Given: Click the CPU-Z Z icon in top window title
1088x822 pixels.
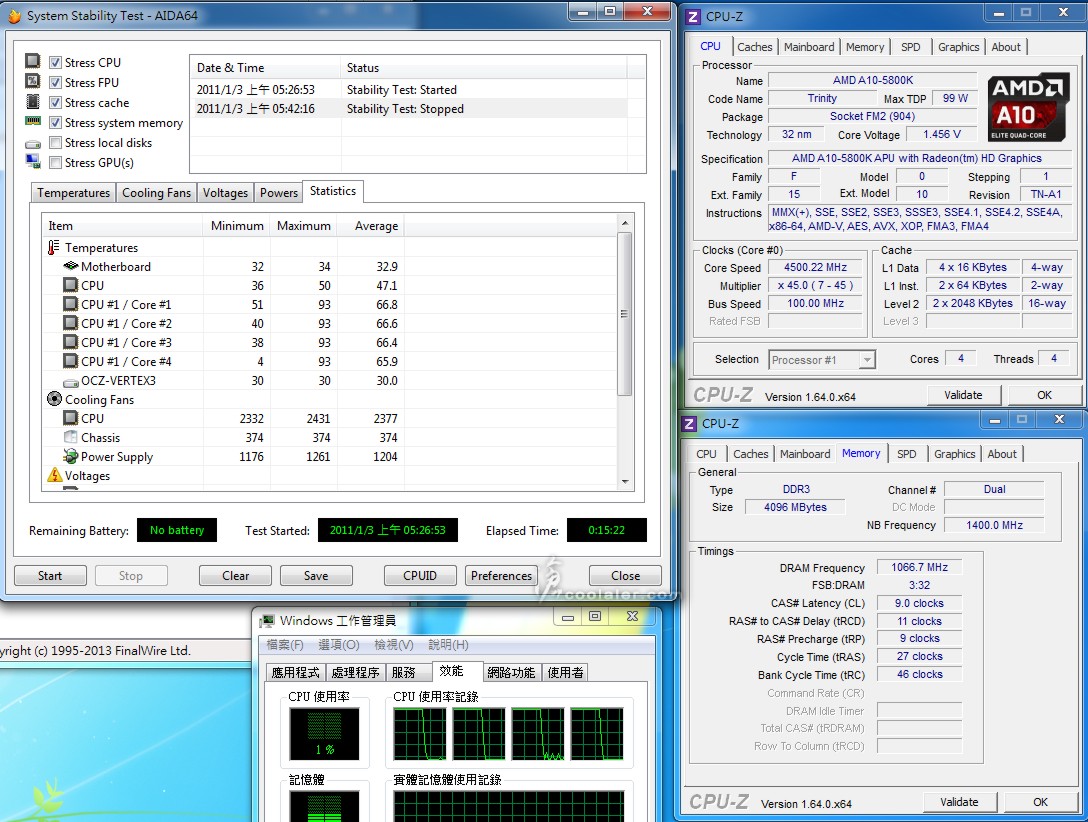Looking at the screenshot, I should coord(692,17).
